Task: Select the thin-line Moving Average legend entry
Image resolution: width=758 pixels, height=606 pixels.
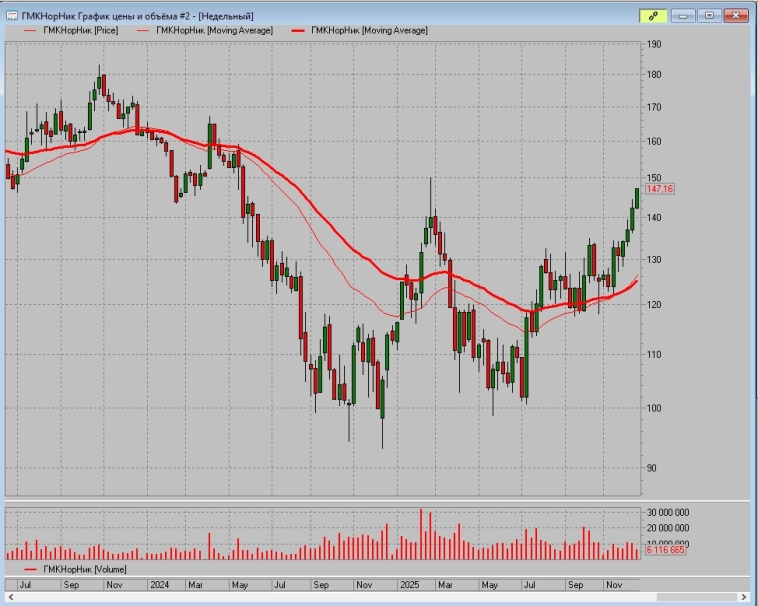Action: [205, 30]
